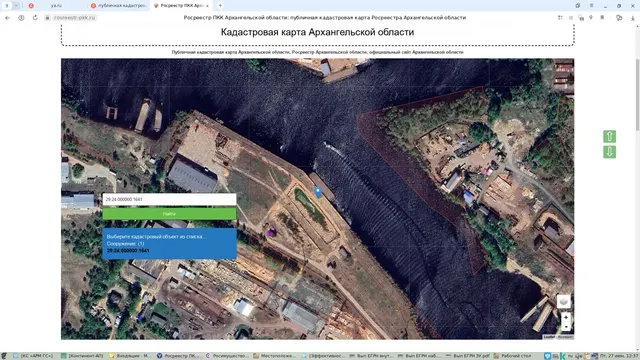640x360 pixels.
Task: Click heading Кадастровая карта Архангельской области
Action: [317, 32]
